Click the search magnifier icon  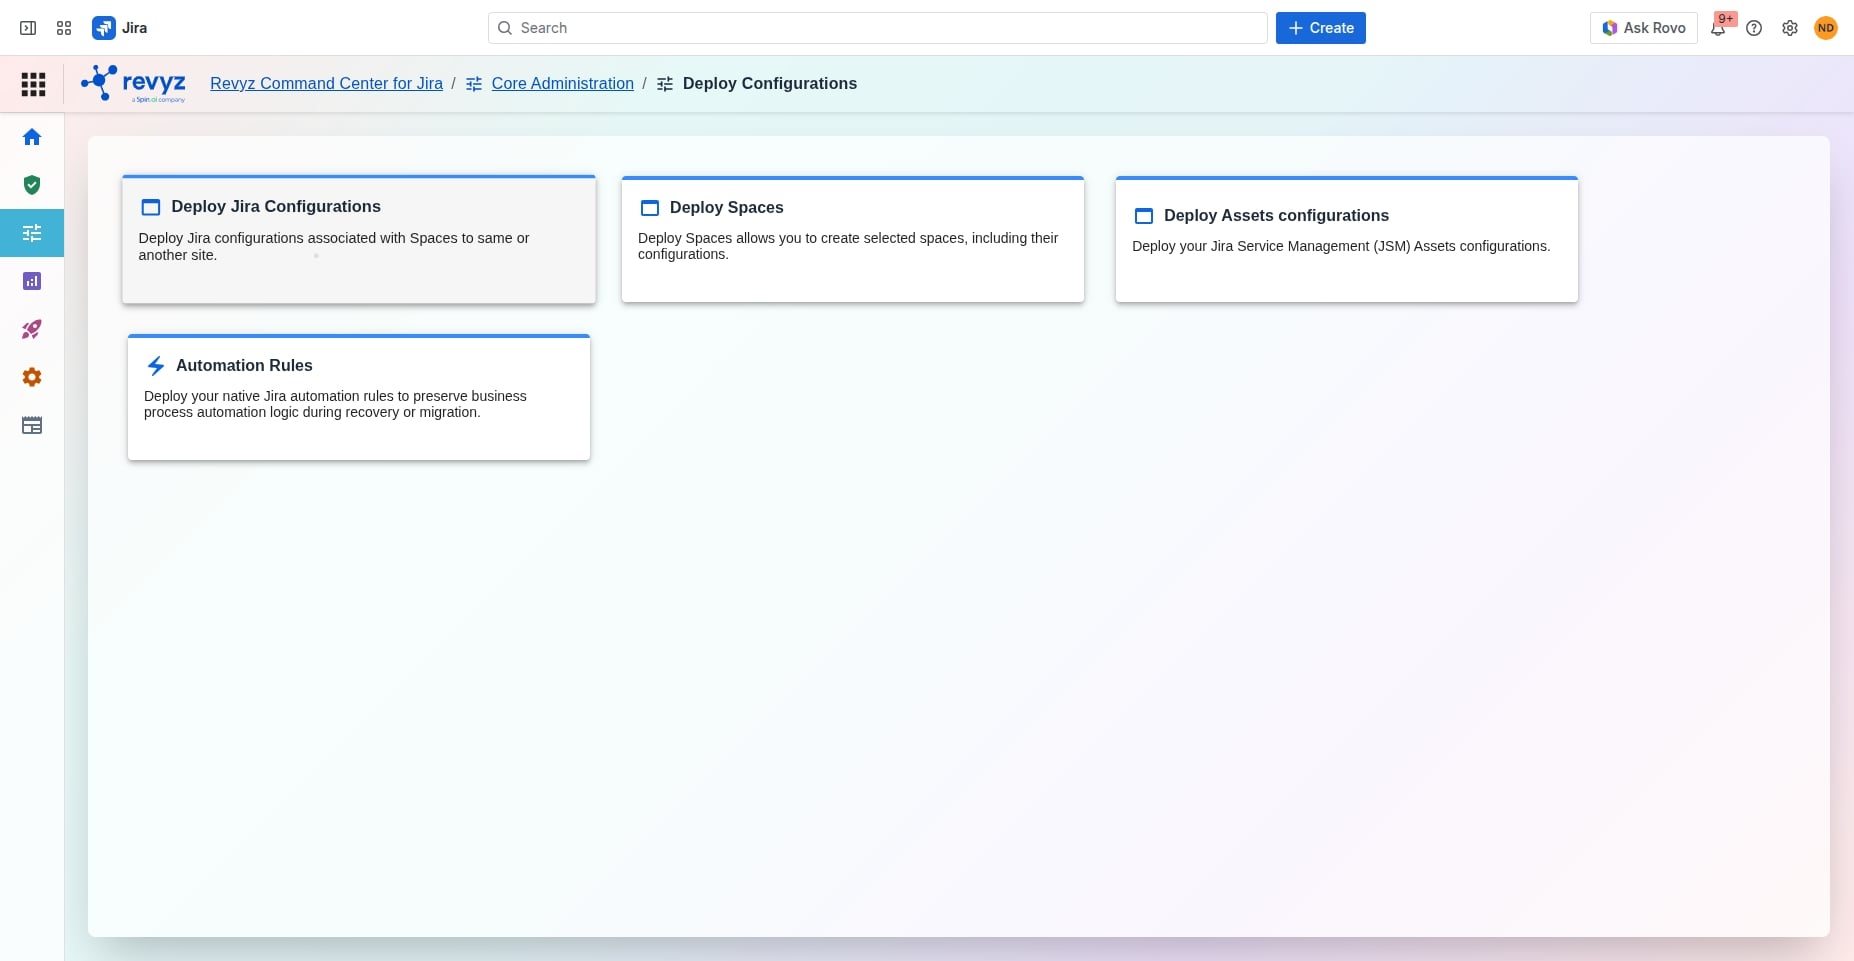tap(505, 28)
